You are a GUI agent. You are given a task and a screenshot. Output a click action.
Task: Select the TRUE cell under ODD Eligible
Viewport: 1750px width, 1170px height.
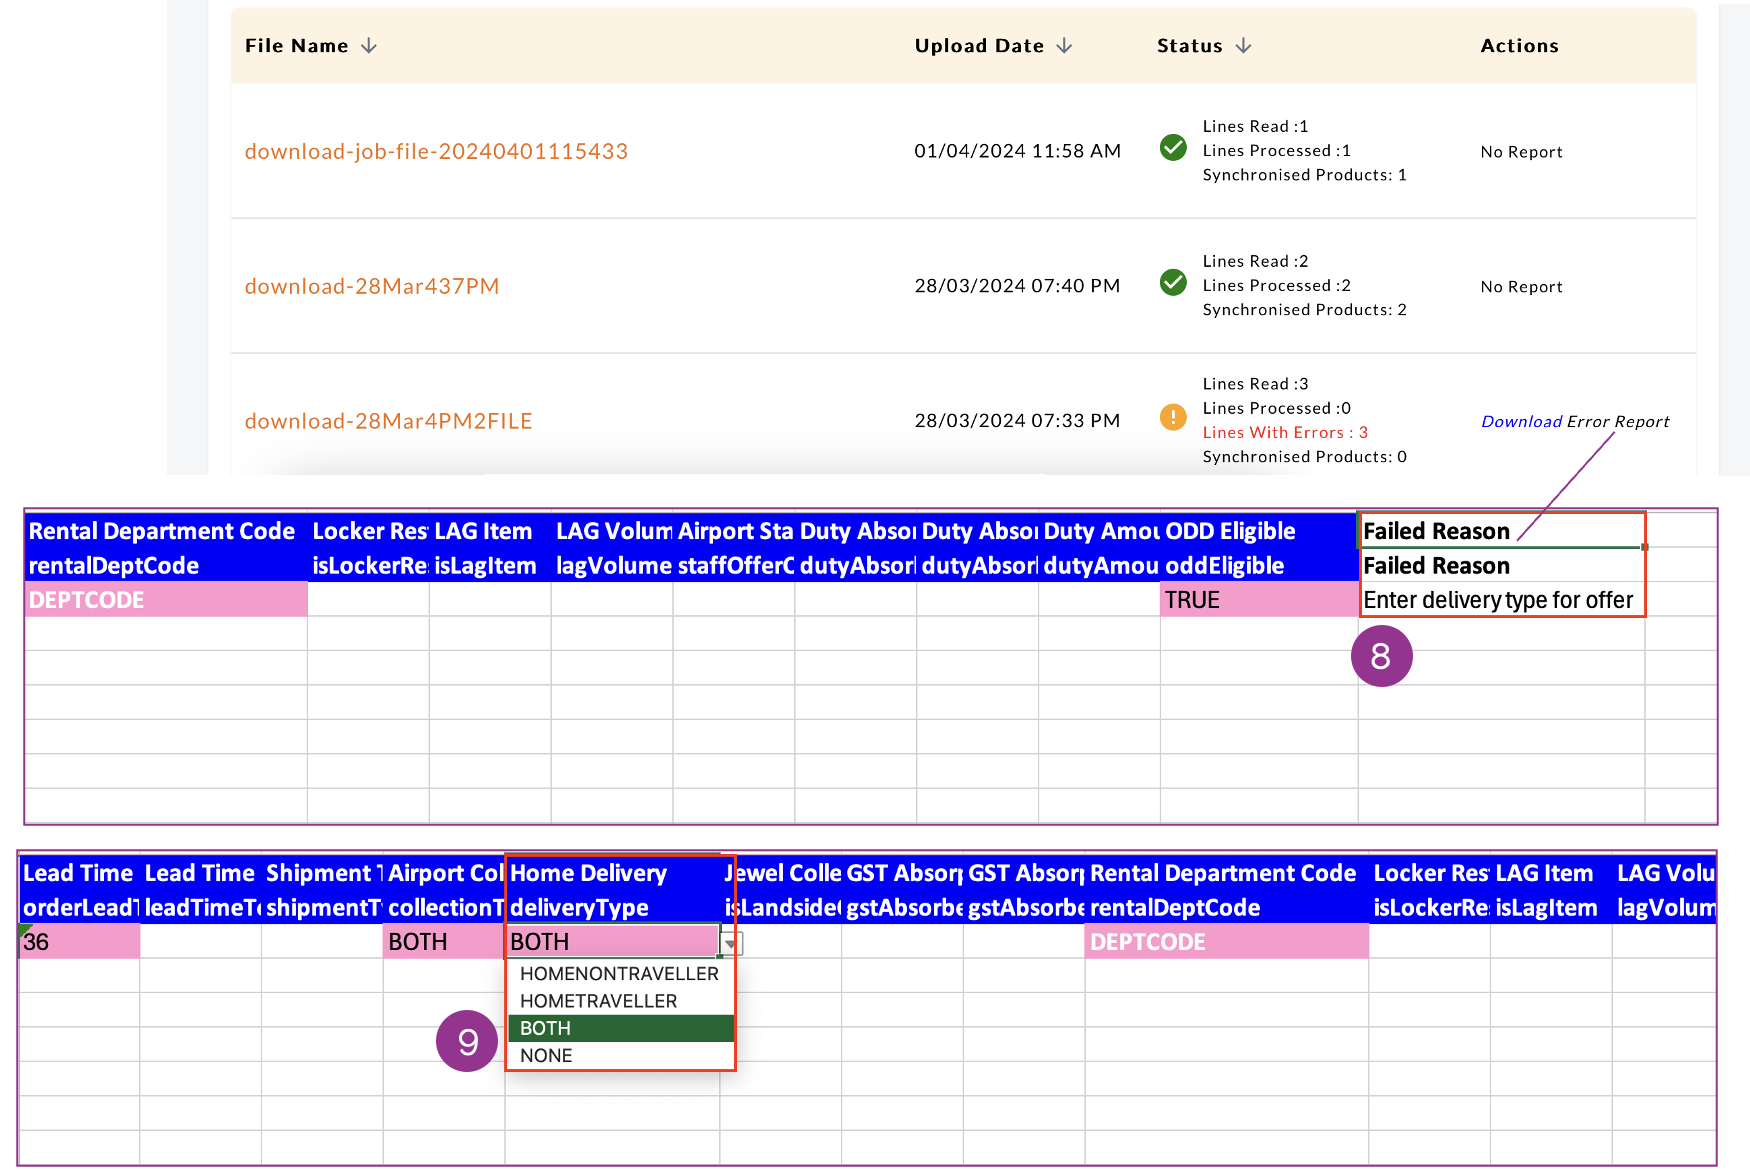(1257, 600)
